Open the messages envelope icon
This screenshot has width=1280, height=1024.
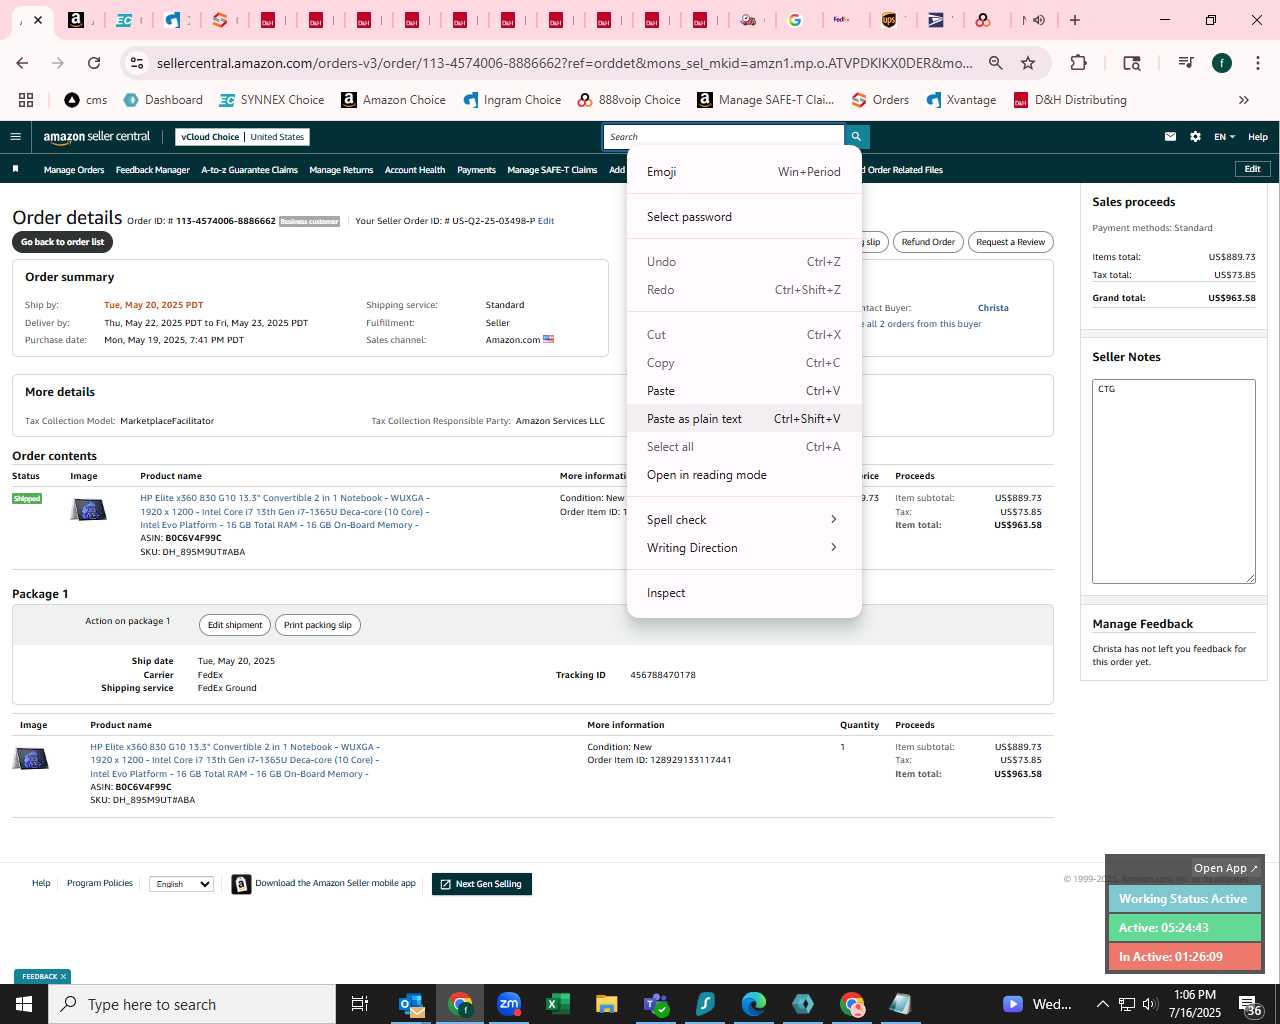(1170, 137)
